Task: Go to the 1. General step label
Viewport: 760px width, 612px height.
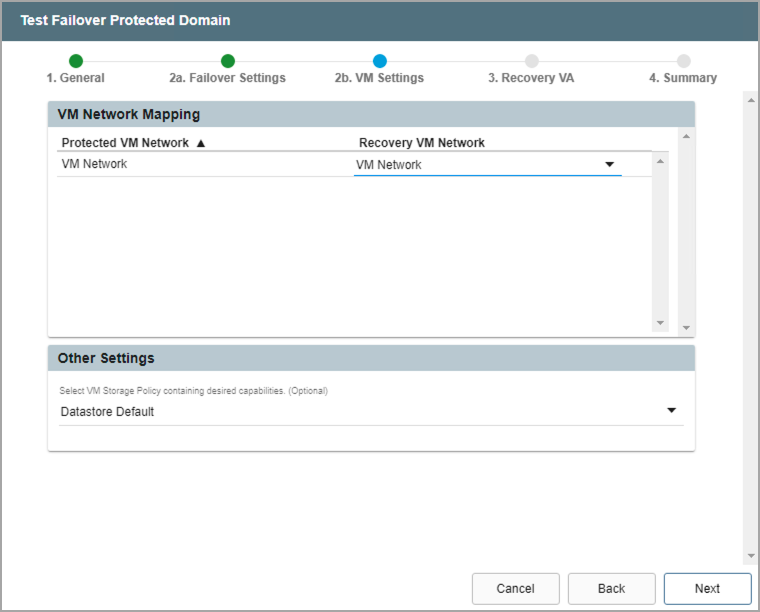Action: (x=76, y=78)
